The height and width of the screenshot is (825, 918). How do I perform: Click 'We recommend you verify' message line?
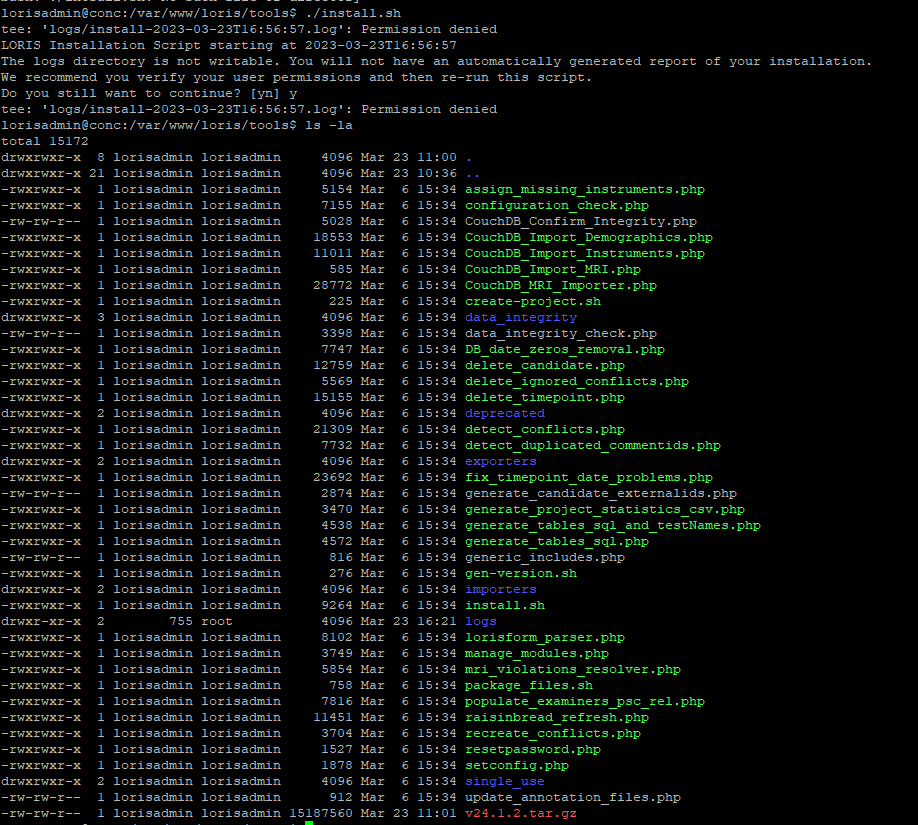[297, 78]
